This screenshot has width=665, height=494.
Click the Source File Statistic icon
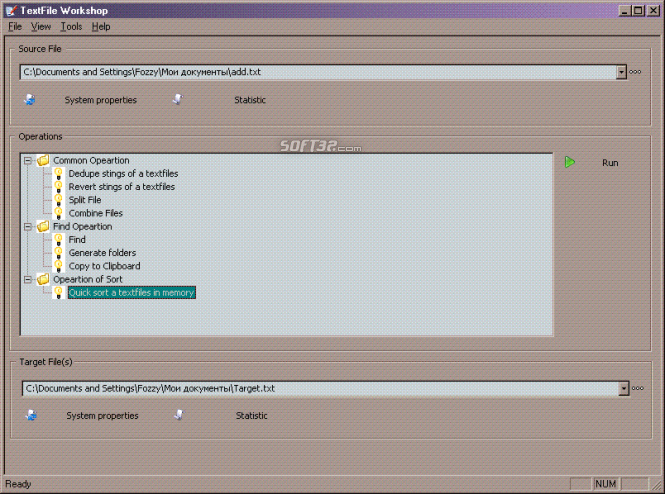tap(177, 100)
